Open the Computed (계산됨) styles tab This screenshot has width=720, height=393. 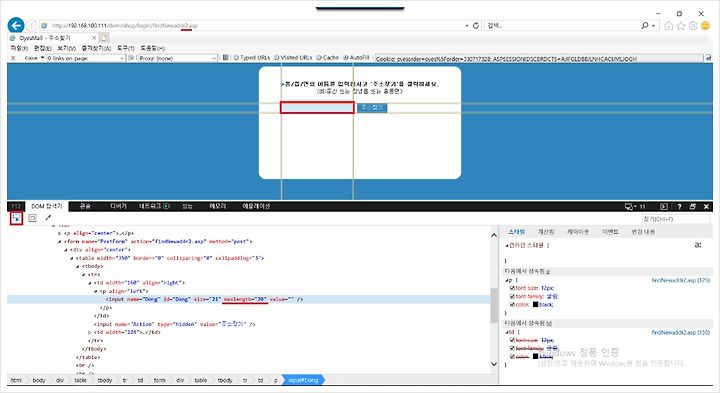pyautogui.click(x=546, y=232)
